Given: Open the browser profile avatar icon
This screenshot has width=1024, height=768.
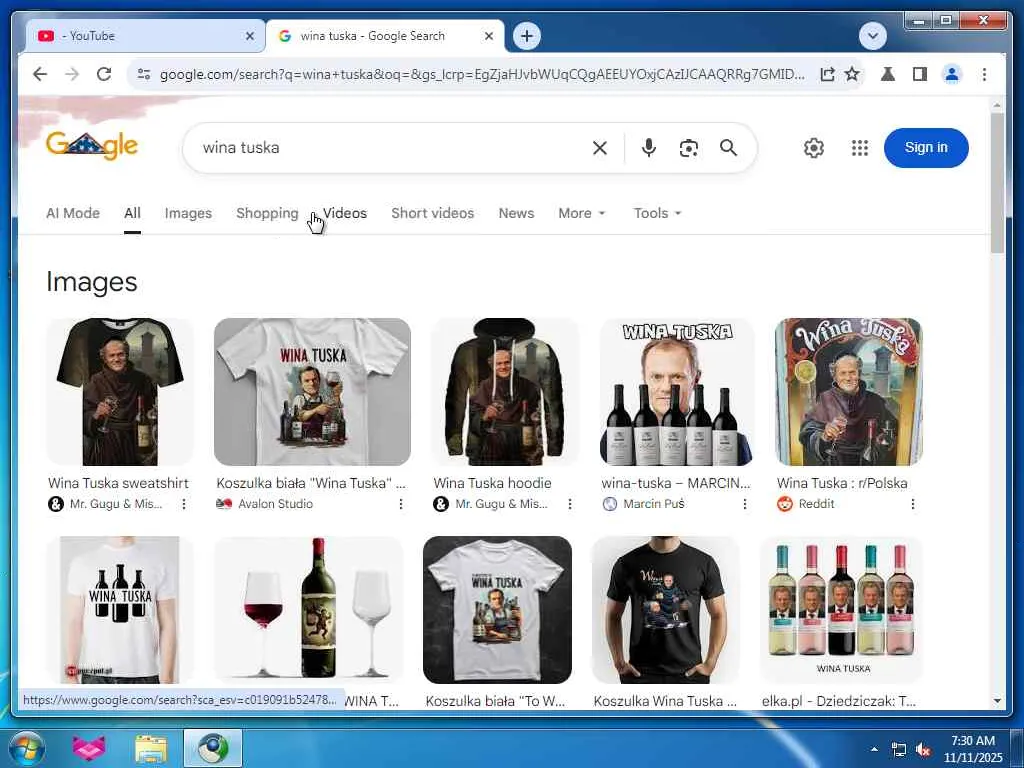Looking at the screenshot, I should (952, 74).
